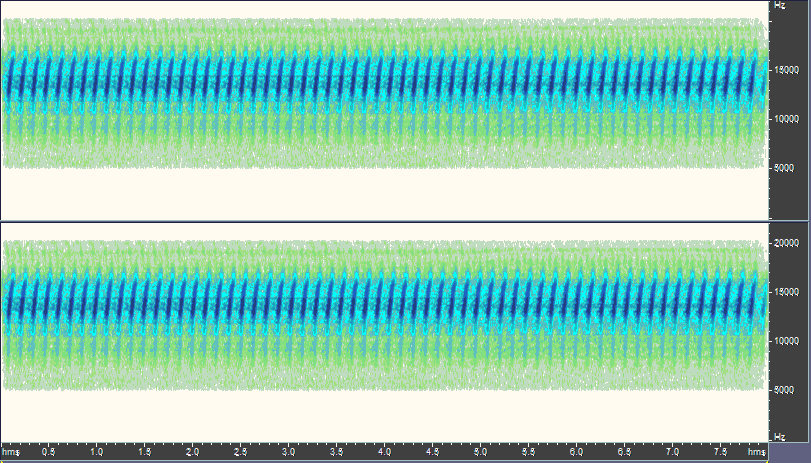The width and height of the screenshot is (811, 463).
Task: Click the 6.0 mark on the time ruler
Action: 576,452
